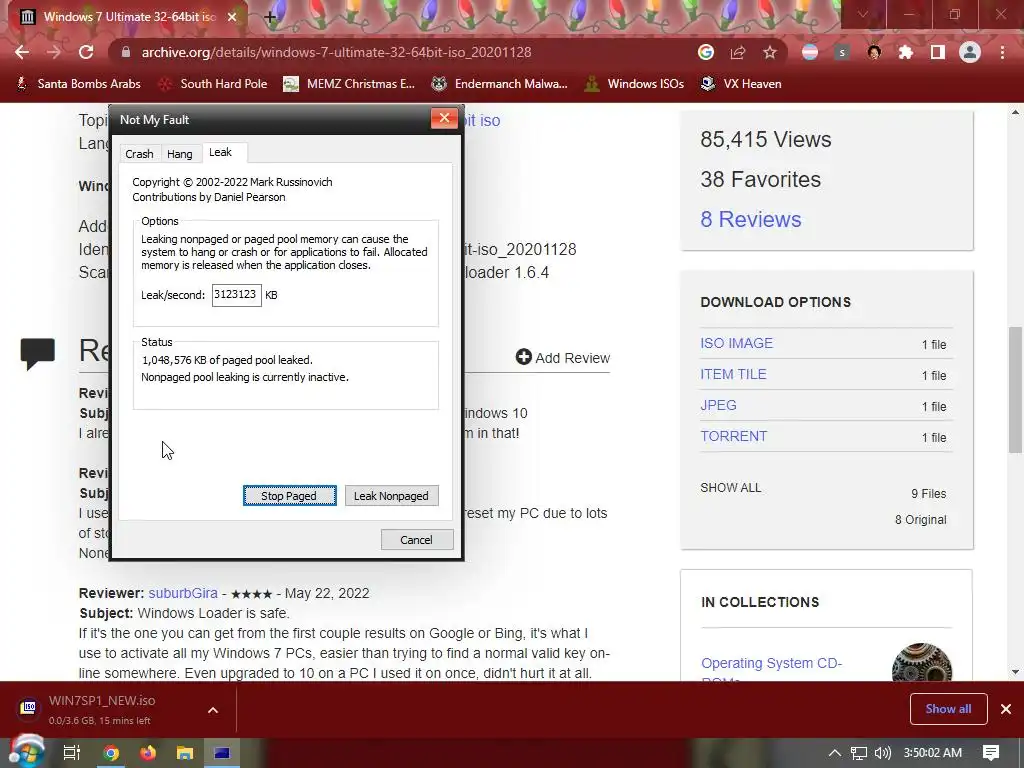Open Endermanch Malware bookmark

pos(499,84)
